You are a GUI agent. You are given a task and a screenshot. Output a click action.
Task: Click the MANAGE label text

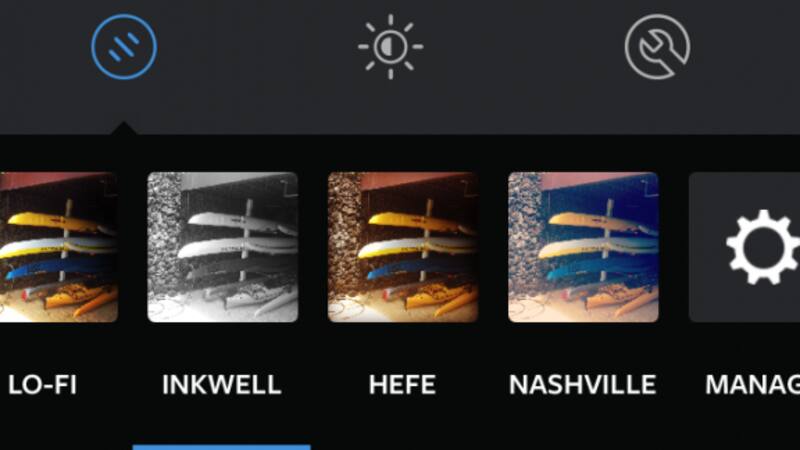(x=753, y=385)
